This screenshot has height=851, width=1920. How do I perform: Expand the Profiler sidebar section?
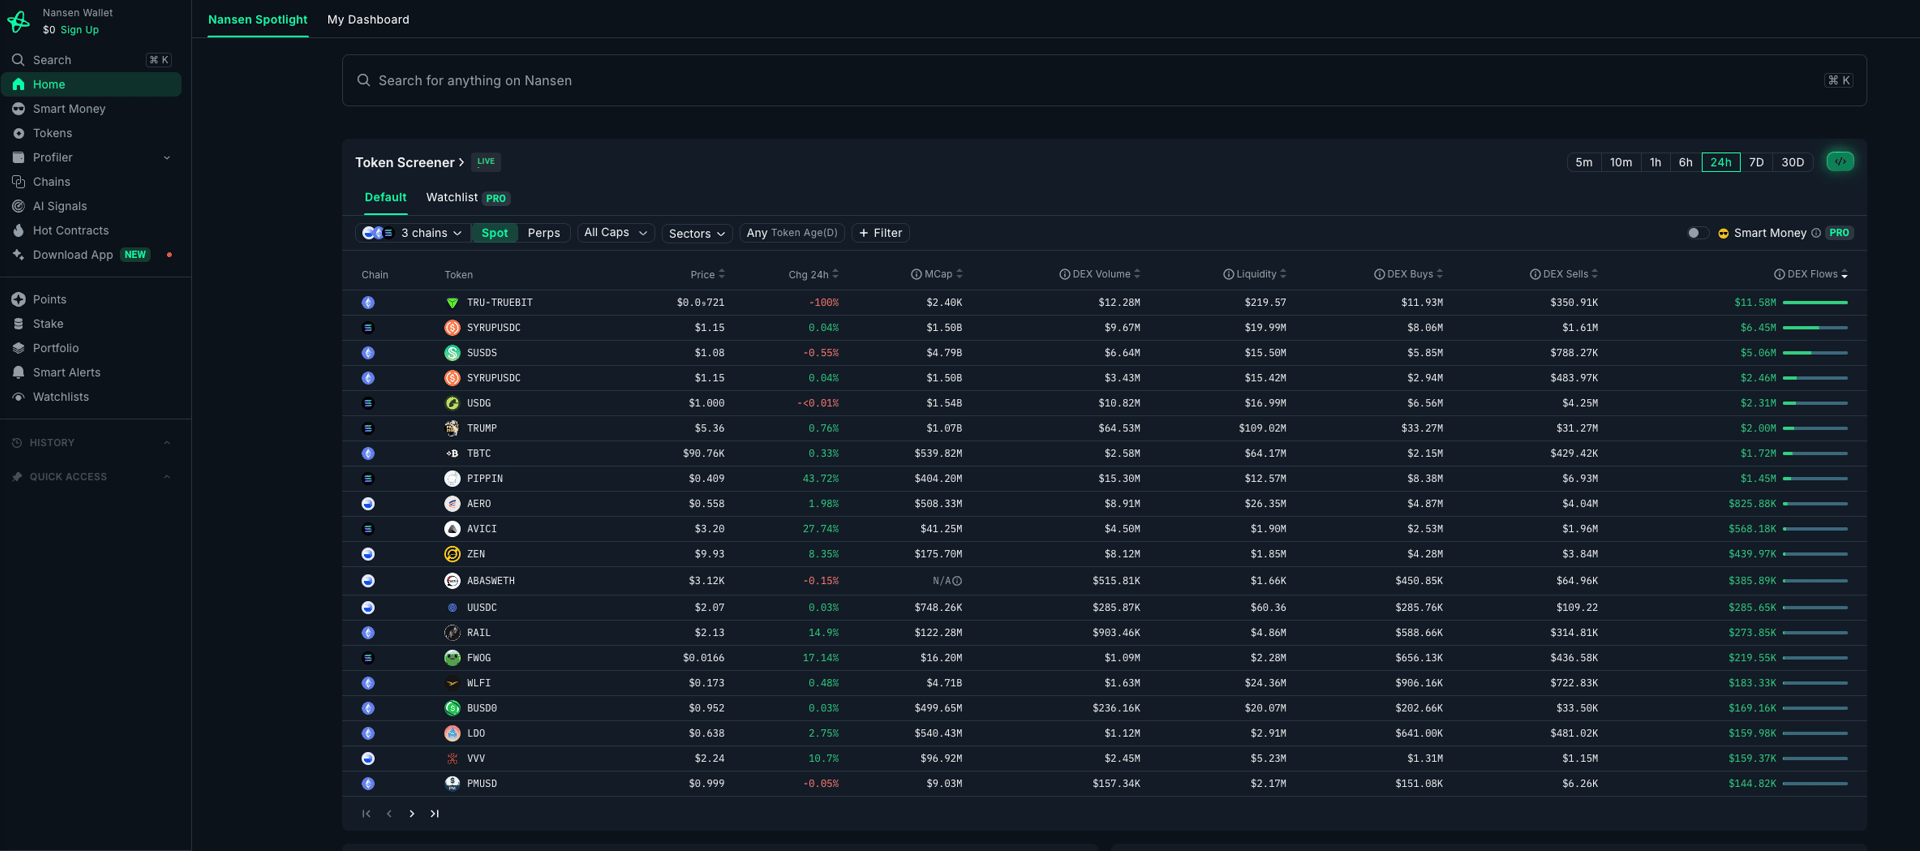[167, 158]
